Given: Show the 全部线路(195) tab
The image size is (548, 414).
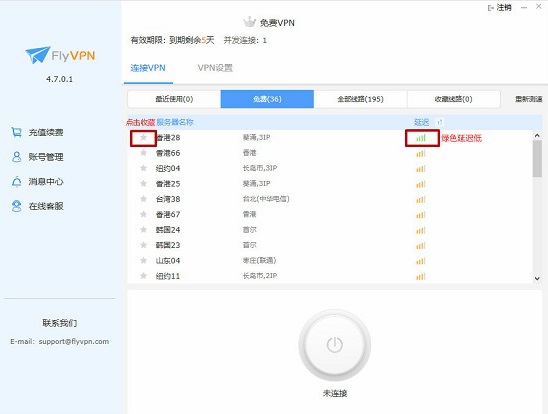Looking at the screenshot, I should (x=360, y=99).
